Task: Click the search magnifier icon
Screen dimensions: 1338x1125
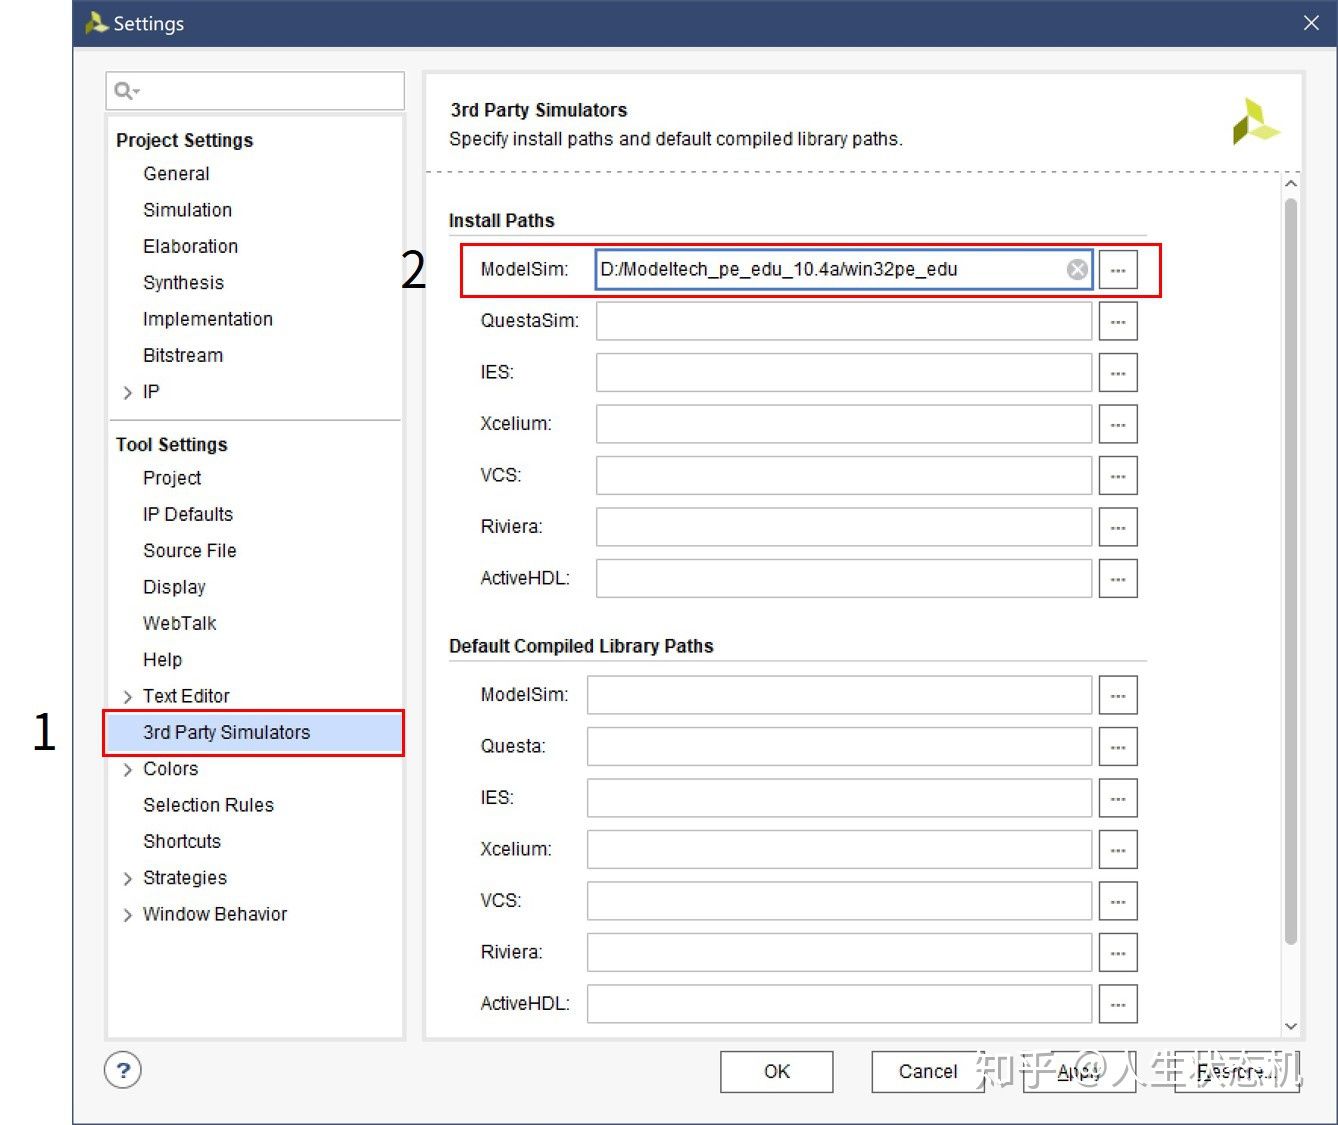Action: point(124,91)
